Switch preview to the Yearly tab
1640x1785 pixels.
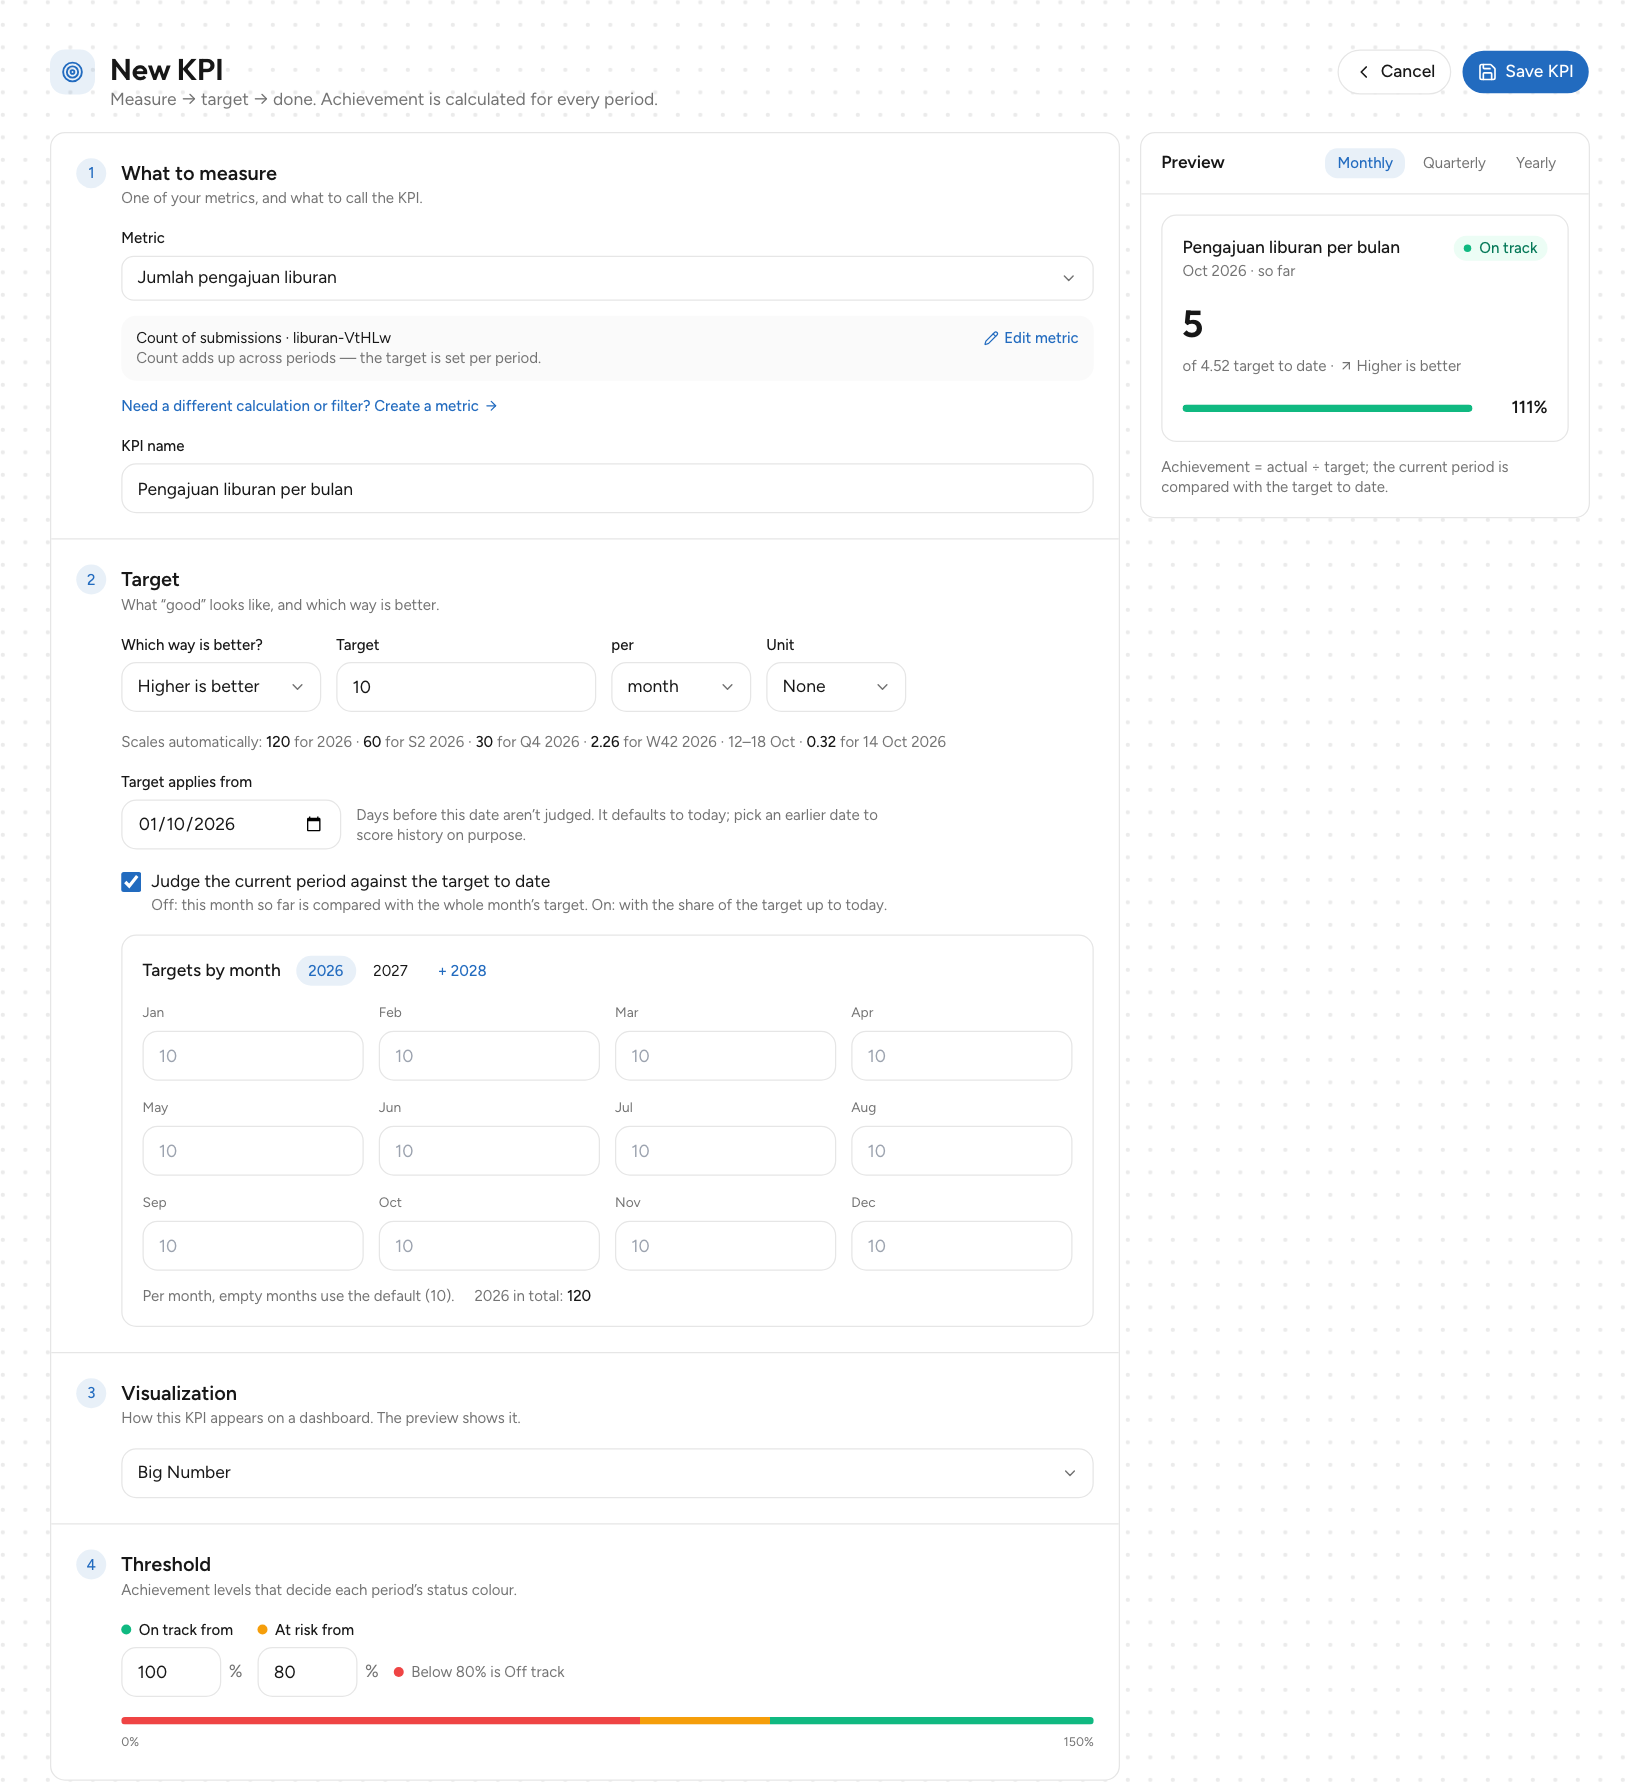(x=1535, y=163)
